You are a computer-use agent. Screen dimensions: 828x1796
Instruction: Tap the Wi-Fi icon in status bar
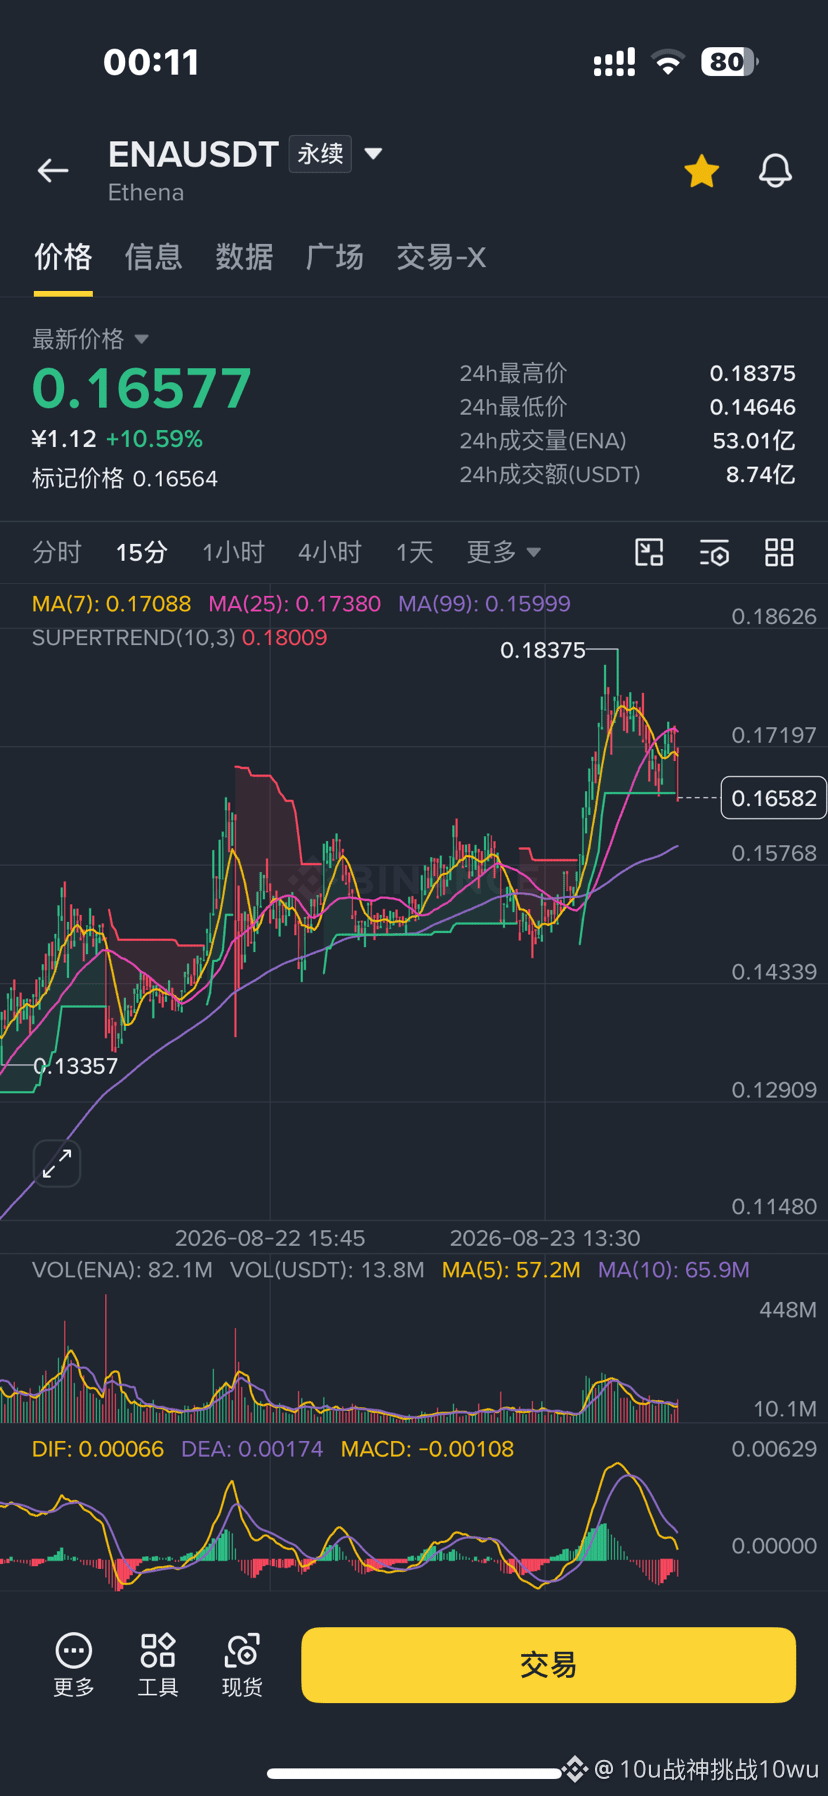pos(668,62)
